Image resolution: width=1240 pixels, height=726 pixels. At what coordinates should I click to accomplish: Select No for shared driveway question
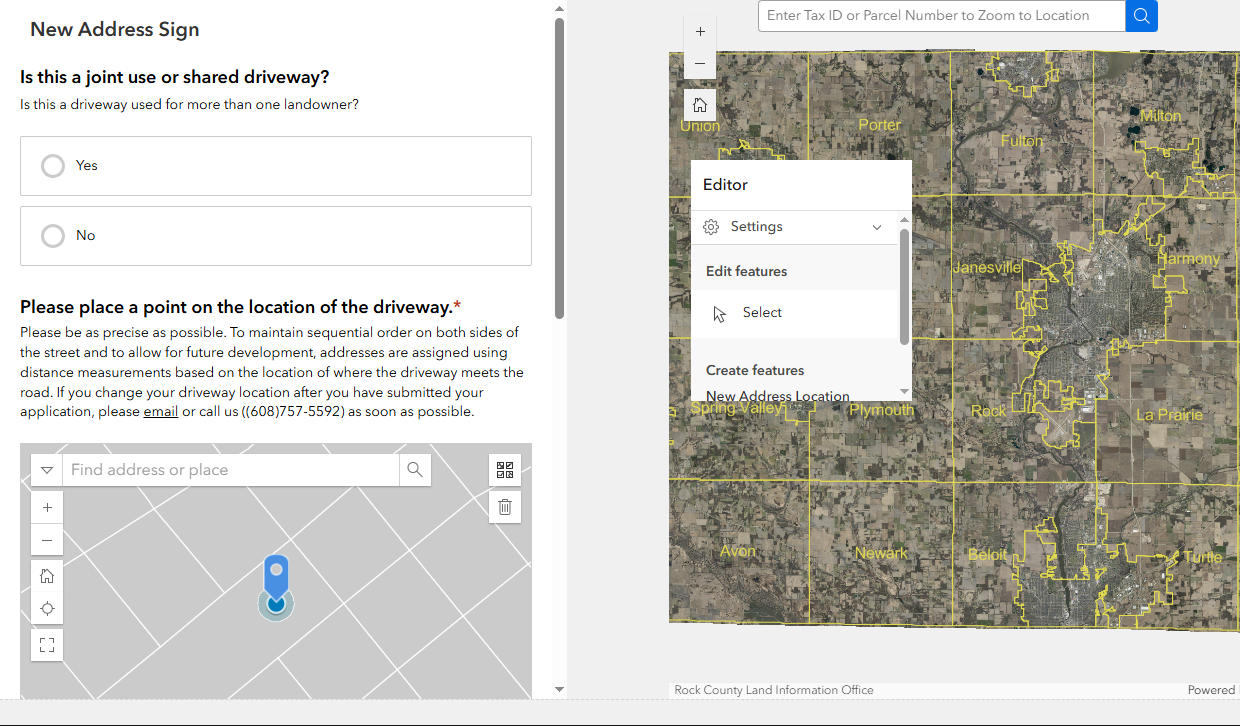coord(52,236)
